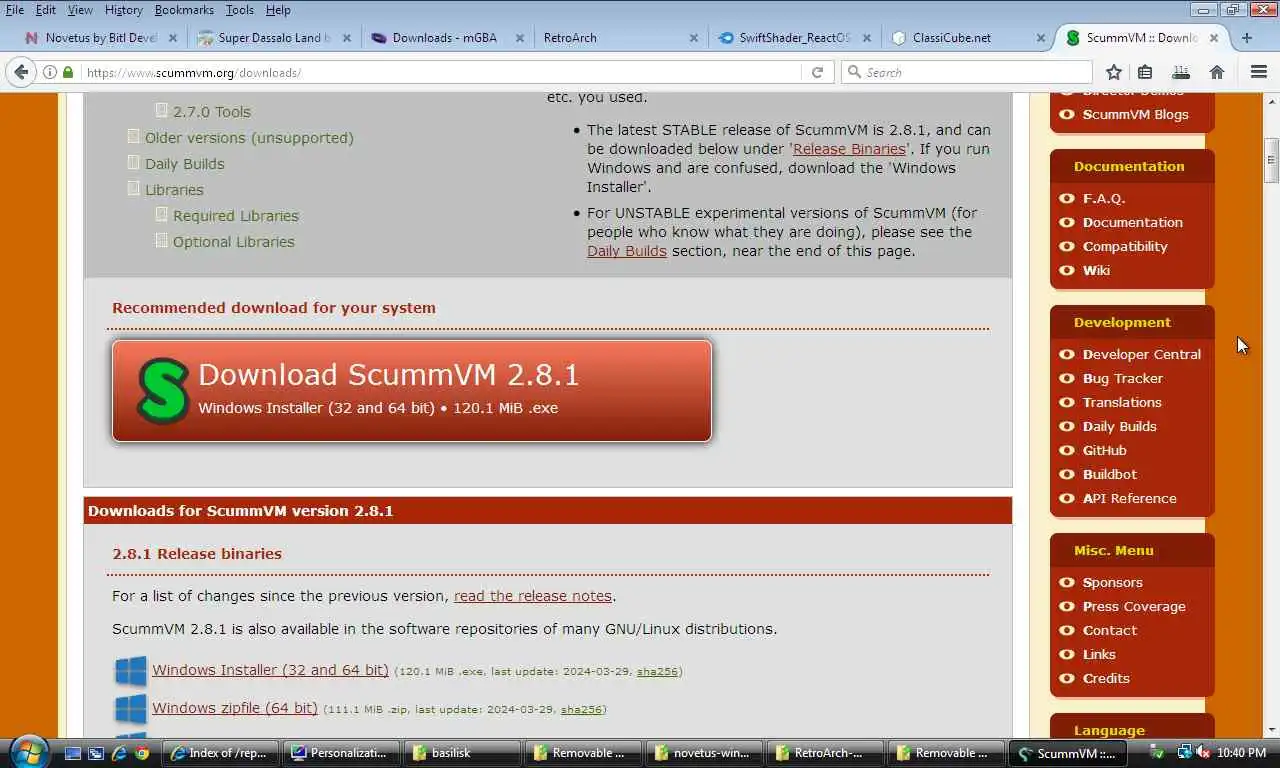This screenshot has width=1280, height=768.
Task: Open API Reference sidebar link
Action: pyautogui.click(x=1130, y=498)
